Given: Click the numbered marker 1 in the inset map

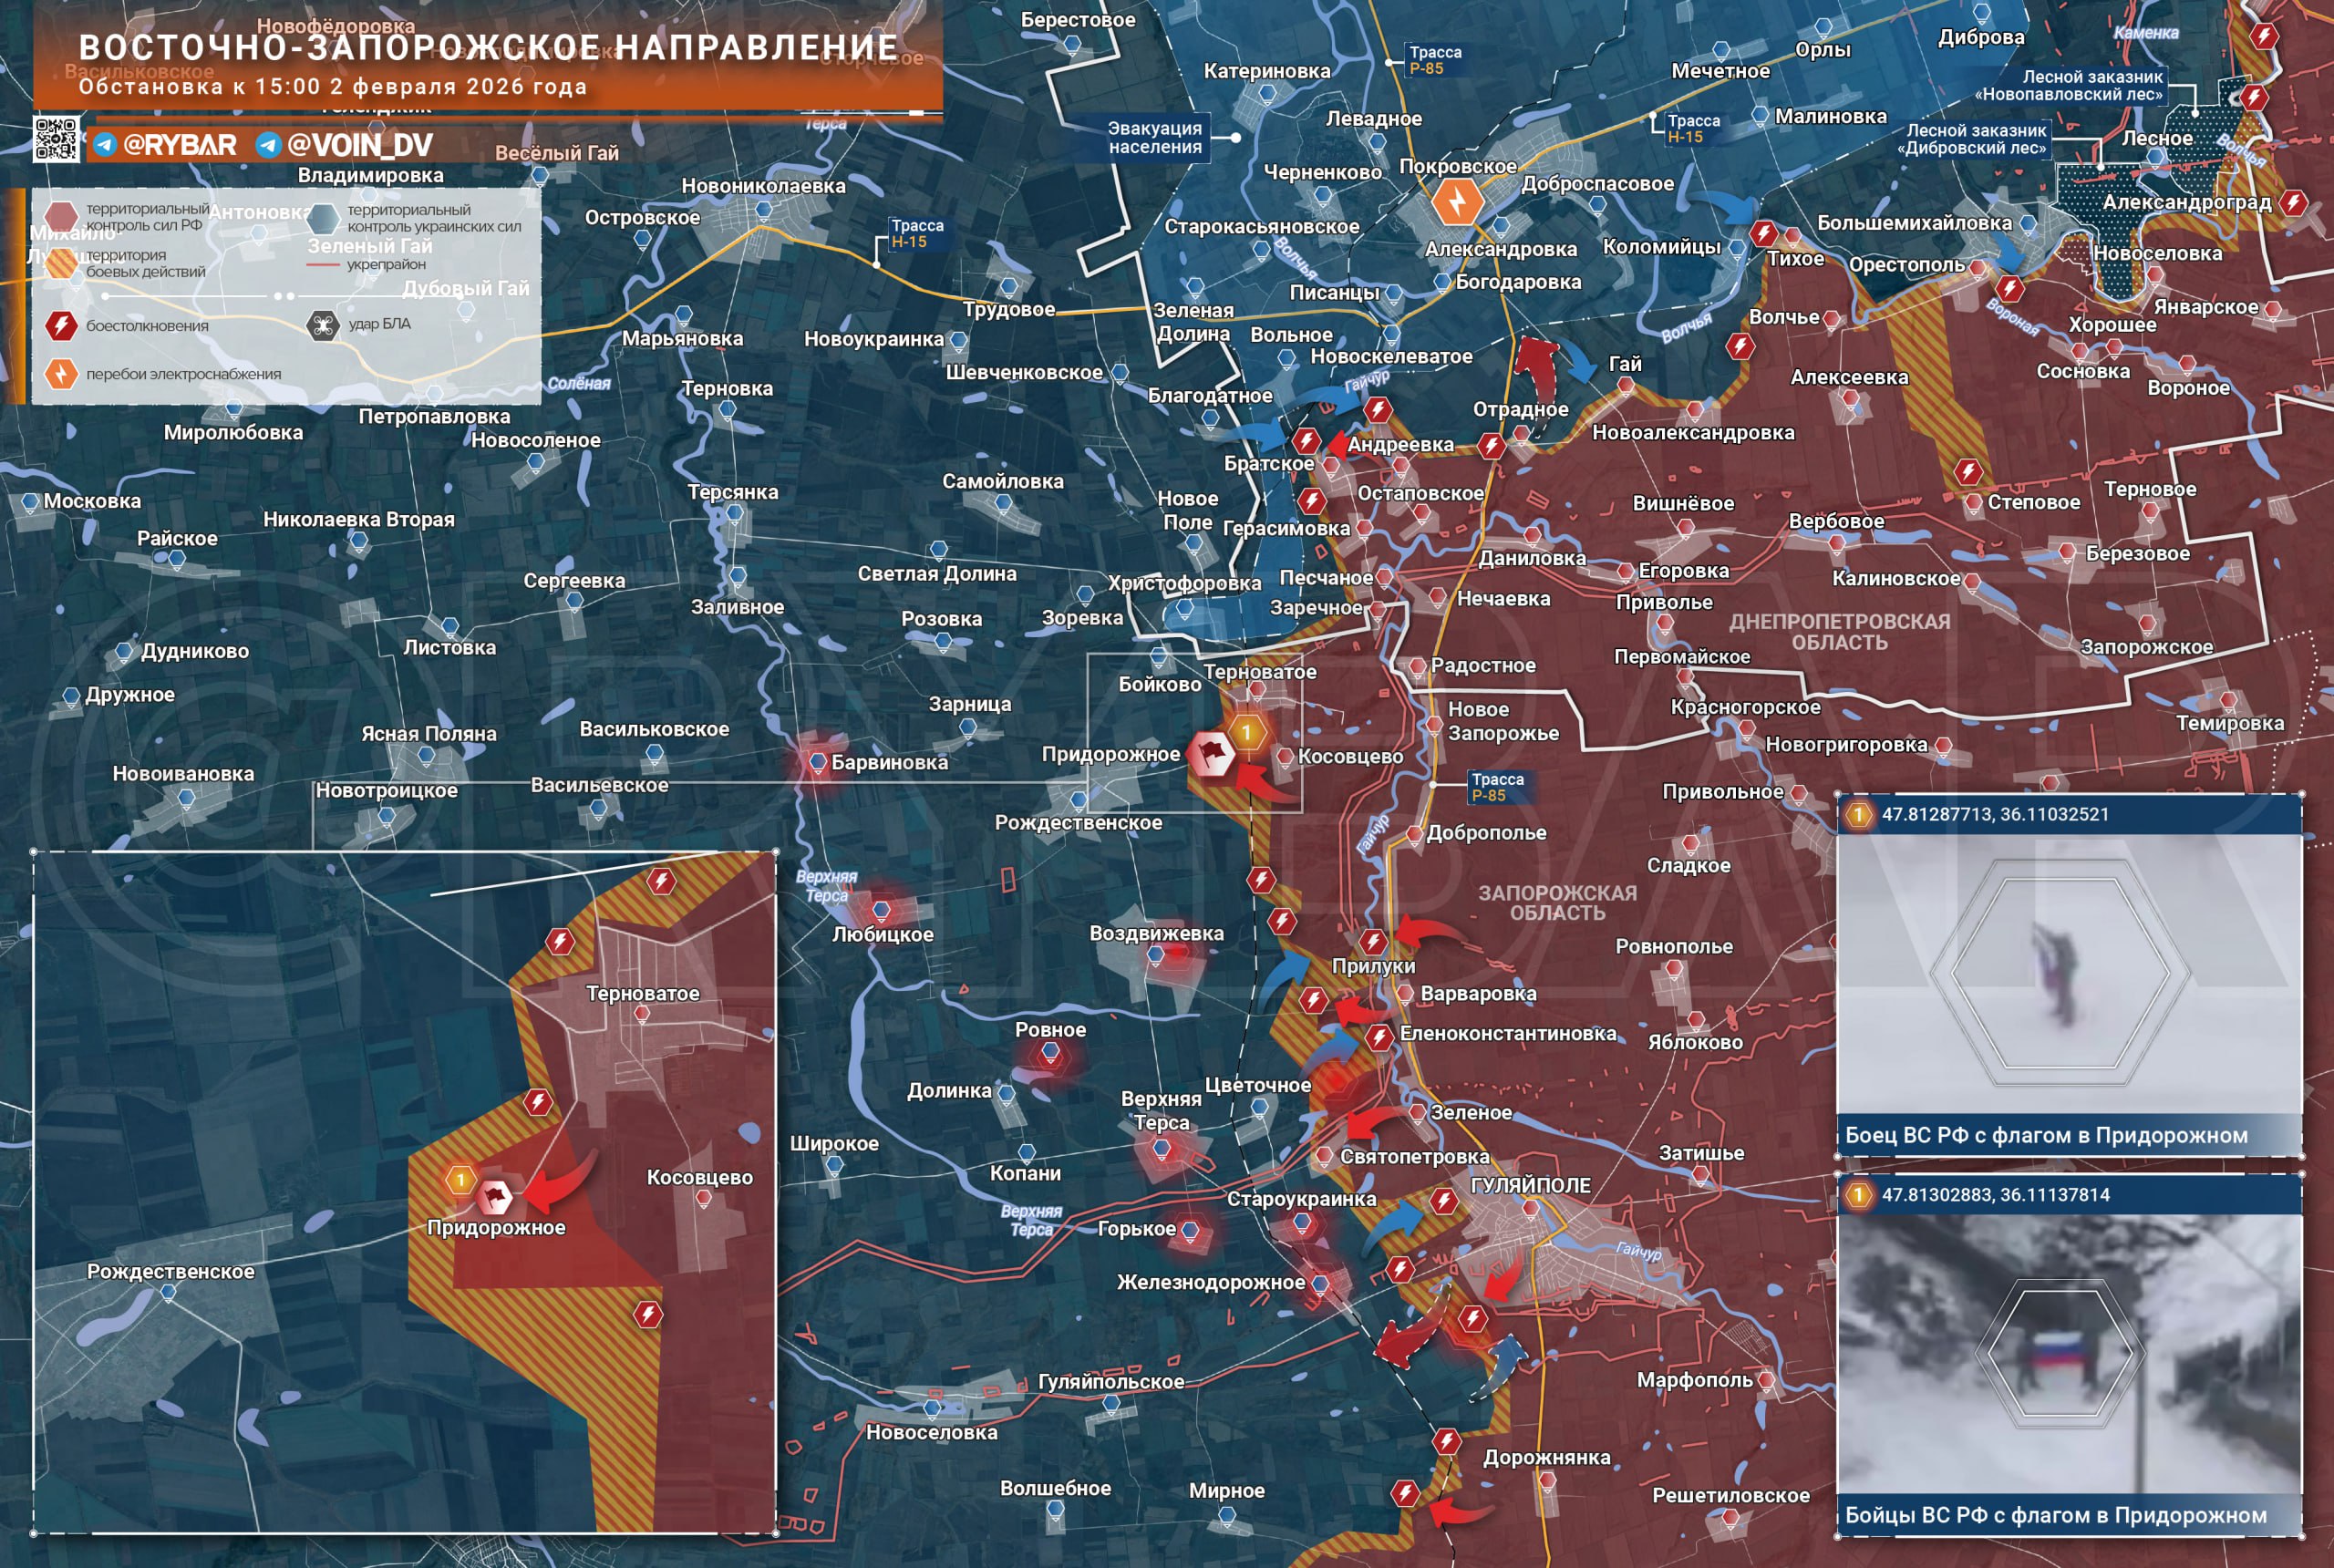Looking at the screenshot, I should click(x=460, y=1180).
